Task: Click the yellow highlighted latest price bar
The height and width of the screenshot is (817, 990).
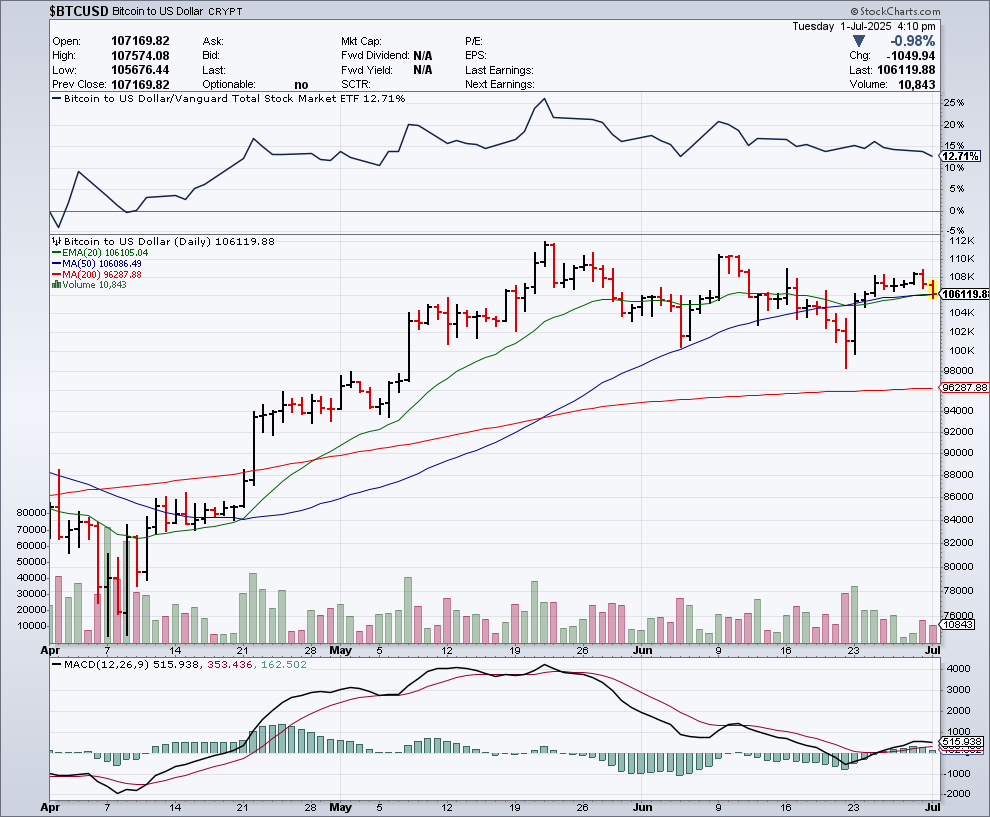Action: point(933,289)
